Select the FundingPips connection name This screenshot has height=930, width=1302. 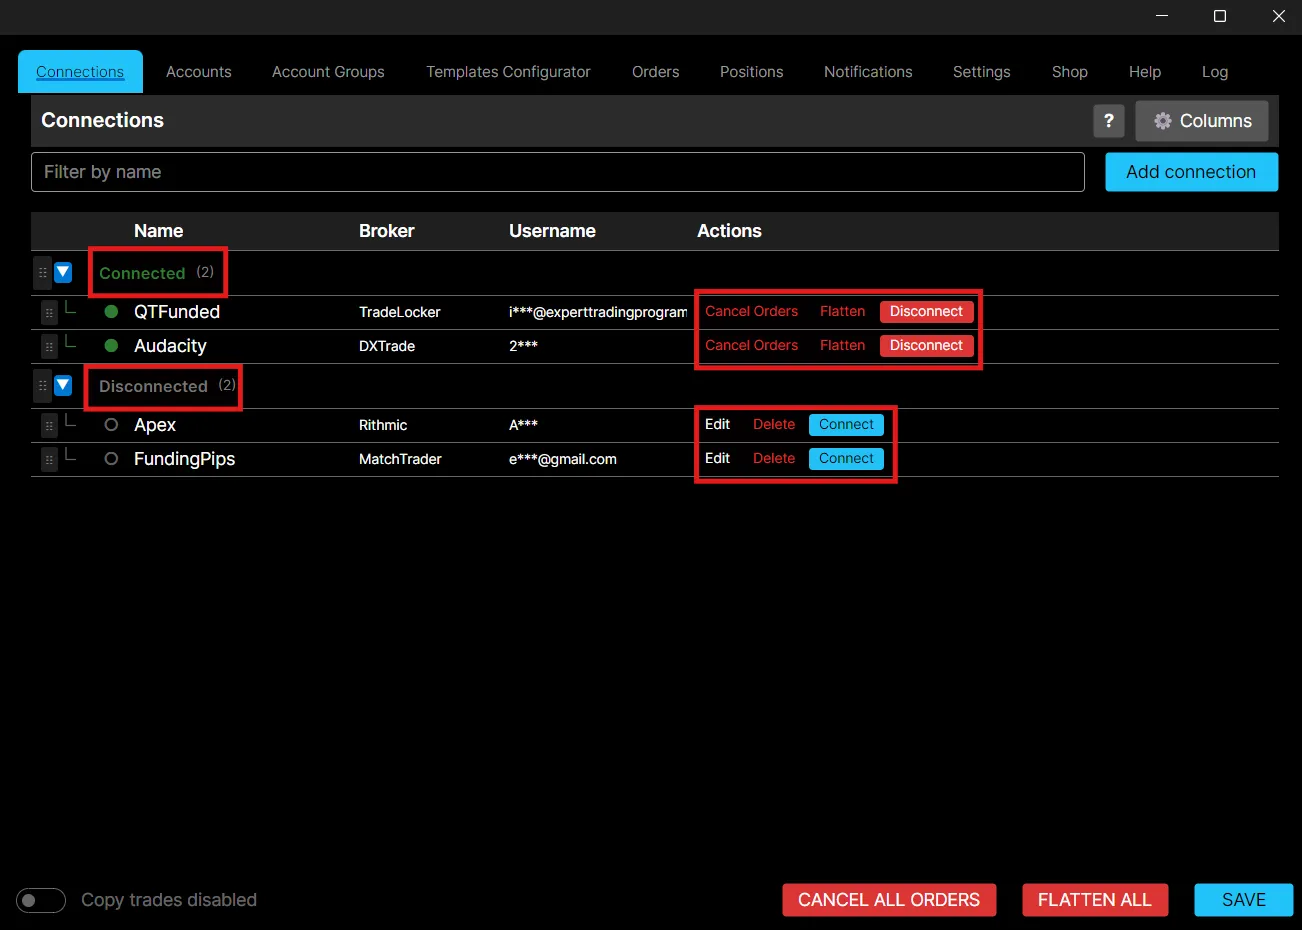pos(184,459)
